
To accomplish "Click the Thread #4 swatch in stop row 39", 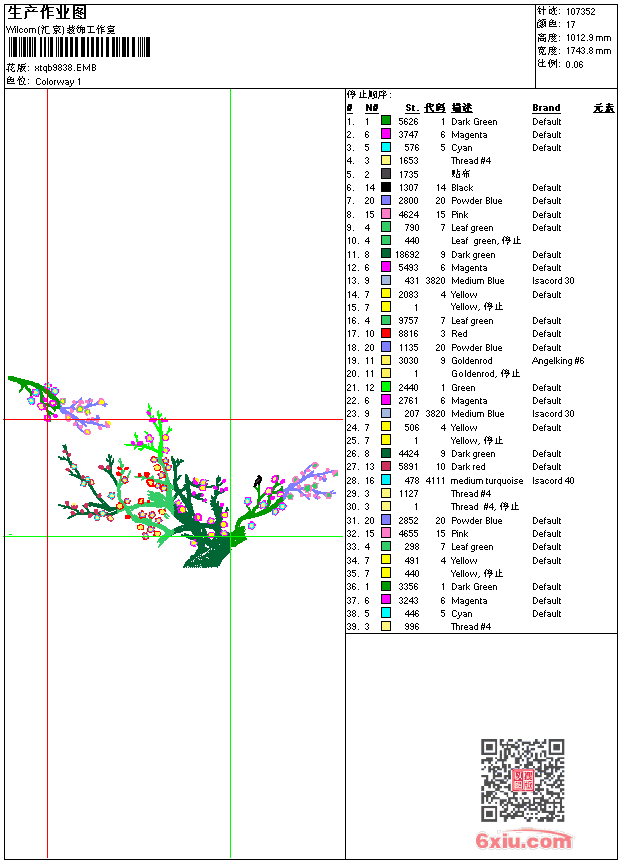I will (386, 626).
